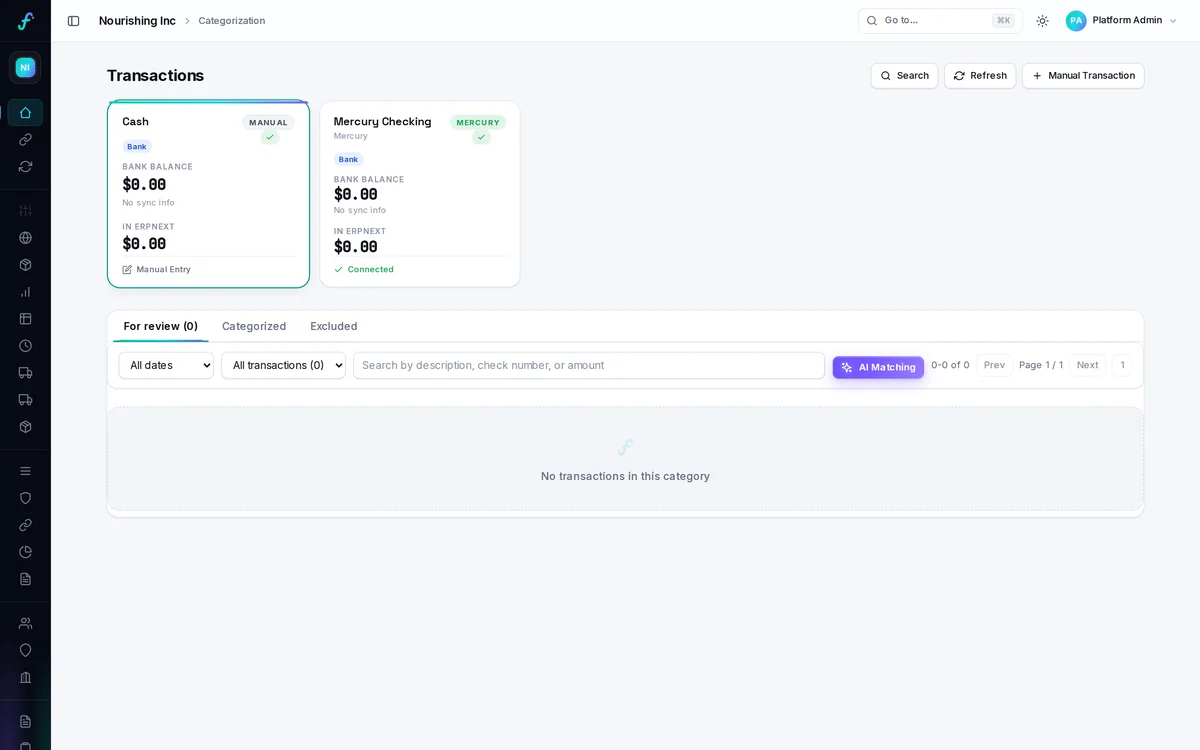Expand the Platform Admin menu chevron
This screenshot has height=750, width=1200.
click(x=1173, y=21)
